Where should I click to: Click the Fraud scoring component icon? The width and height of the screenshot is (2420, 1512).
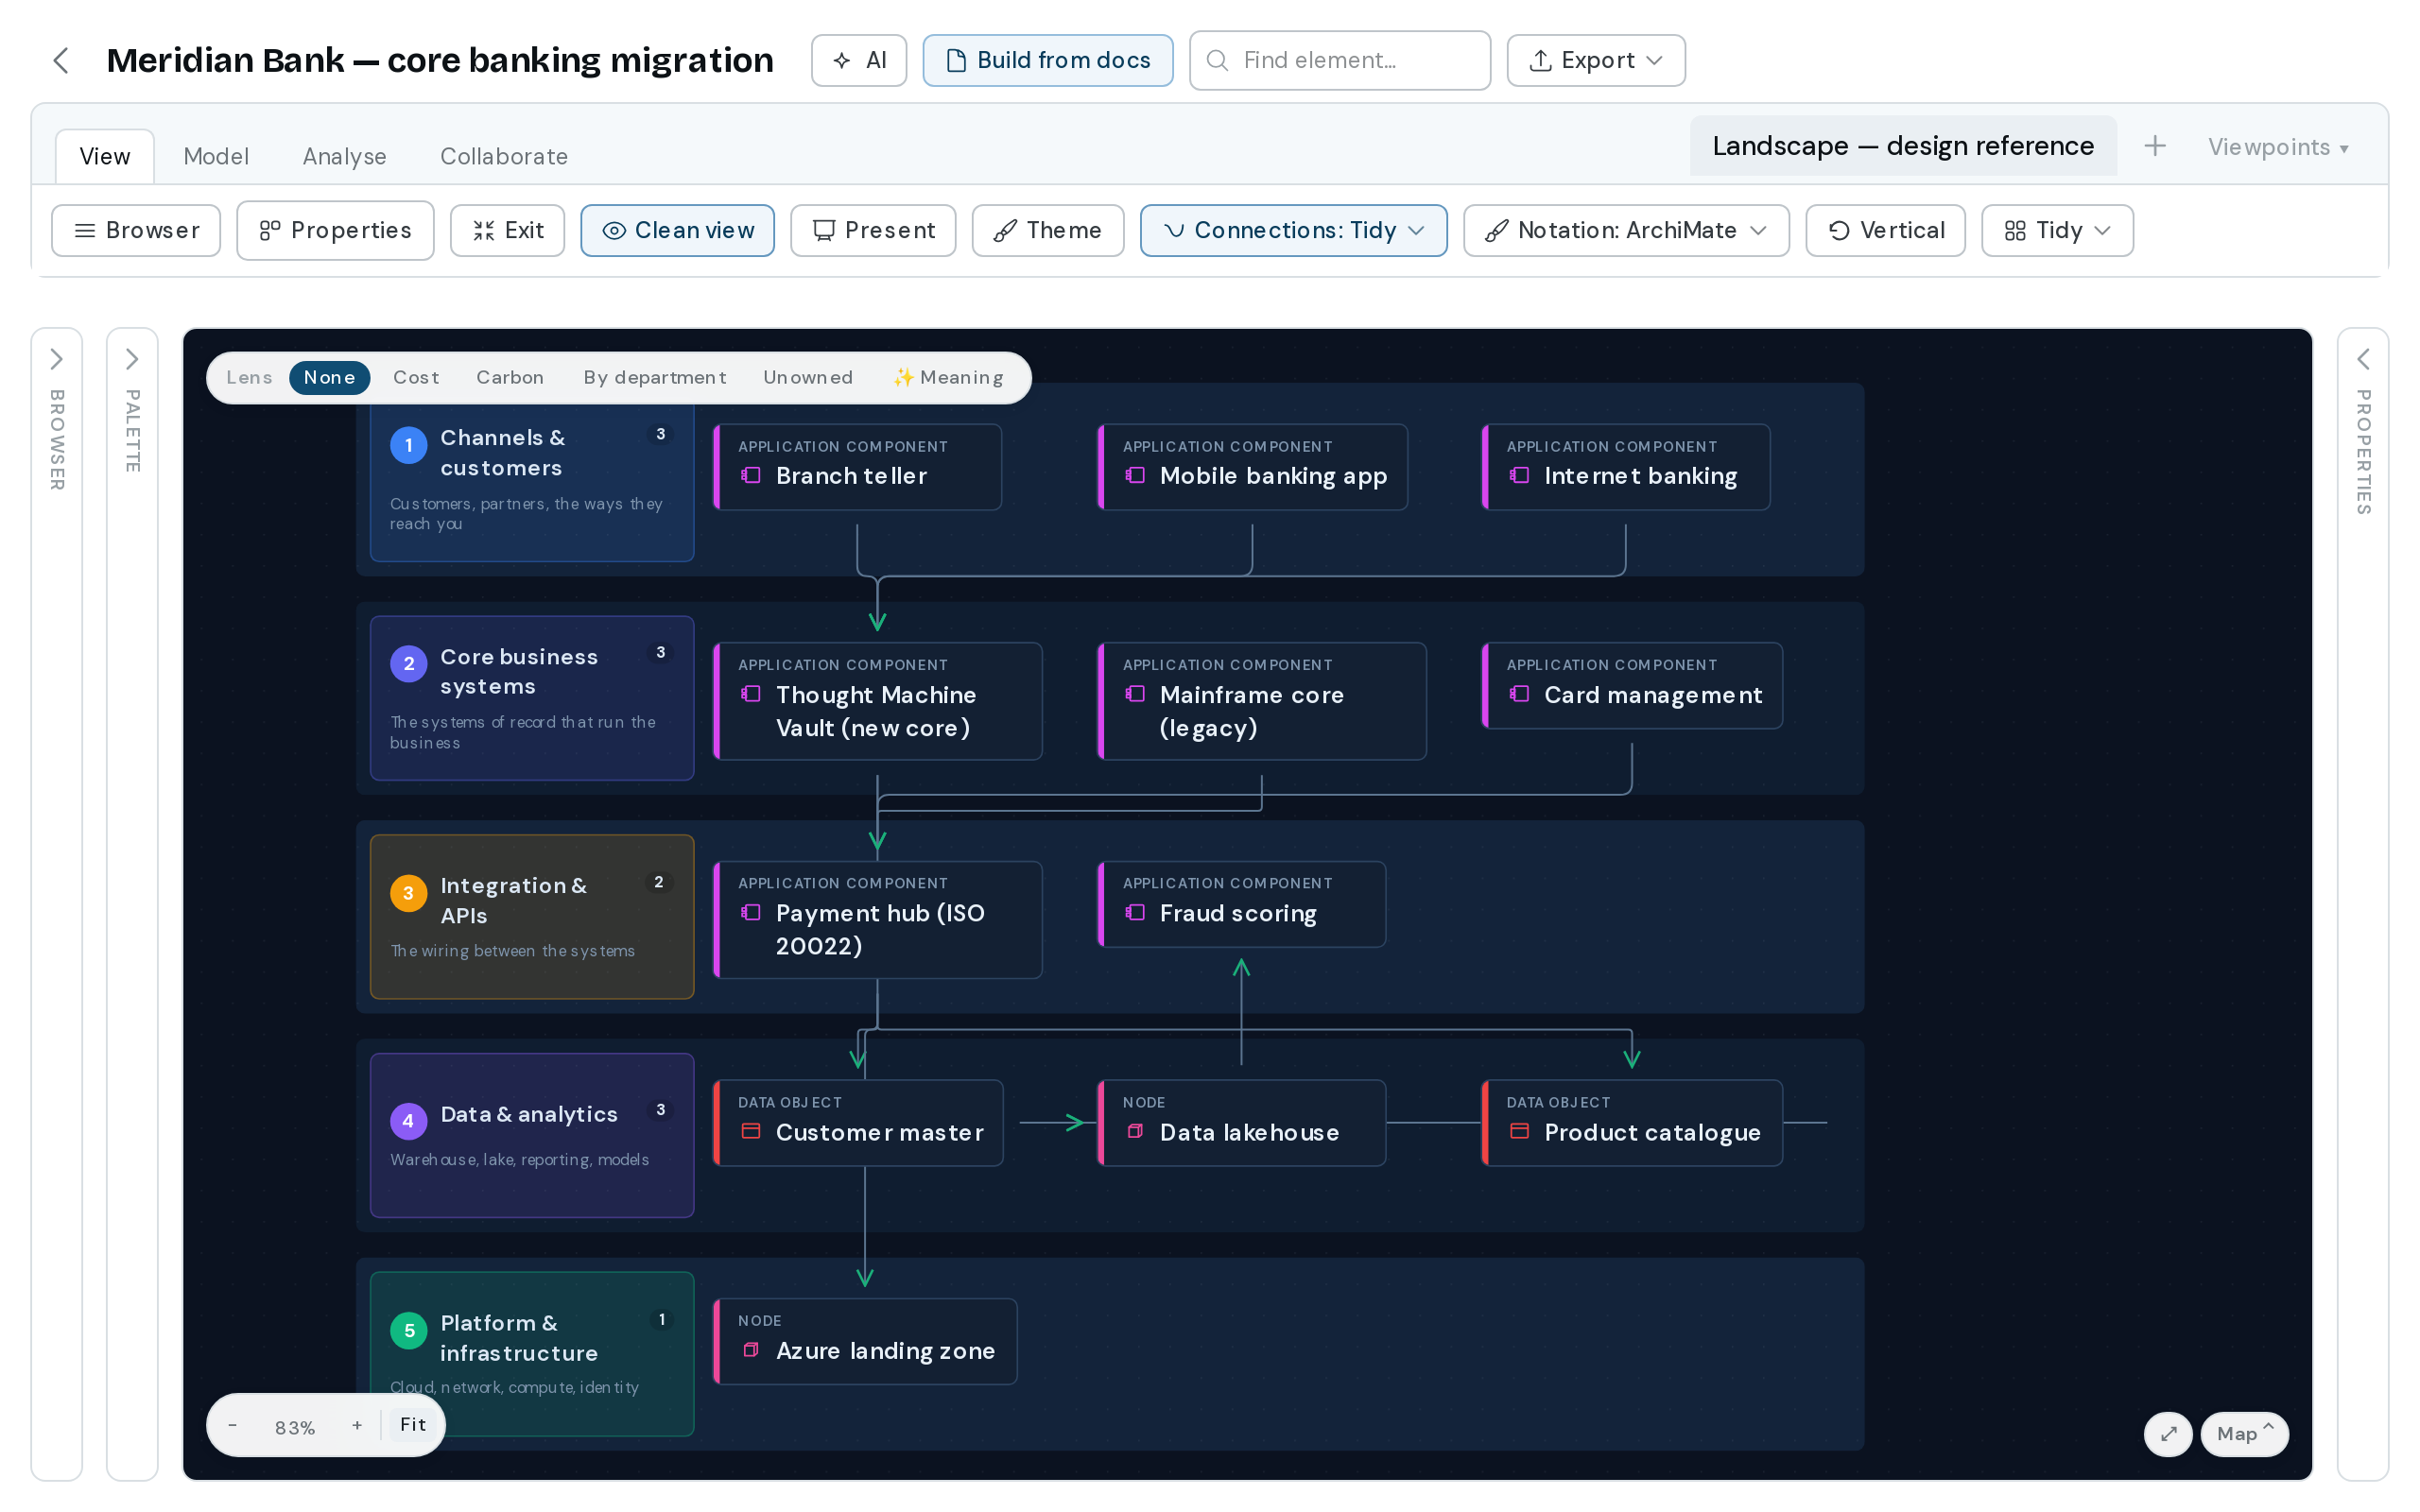[1135, 912]
